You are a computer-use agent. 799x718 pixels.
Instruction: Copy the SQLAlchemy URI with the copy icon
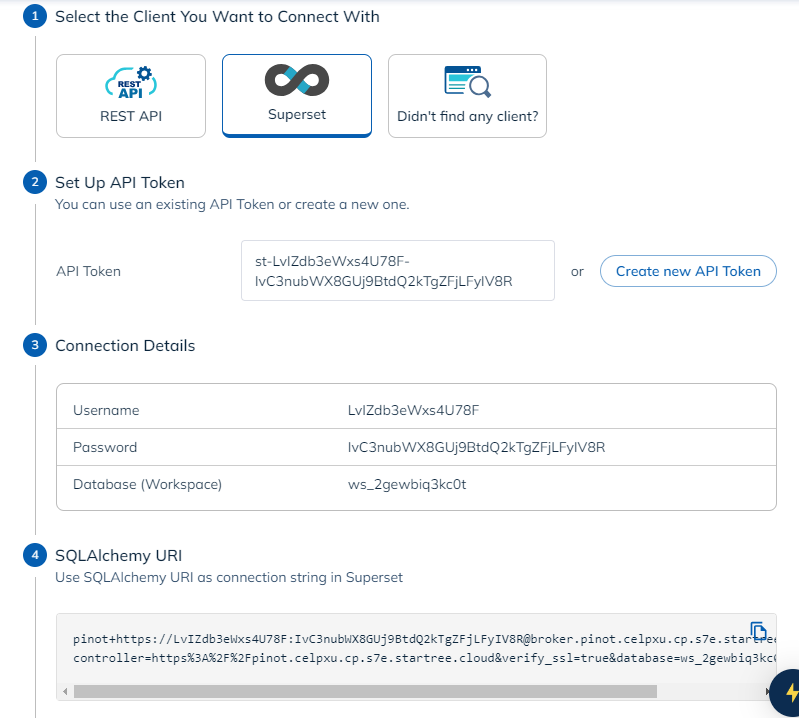pos(758,631)
